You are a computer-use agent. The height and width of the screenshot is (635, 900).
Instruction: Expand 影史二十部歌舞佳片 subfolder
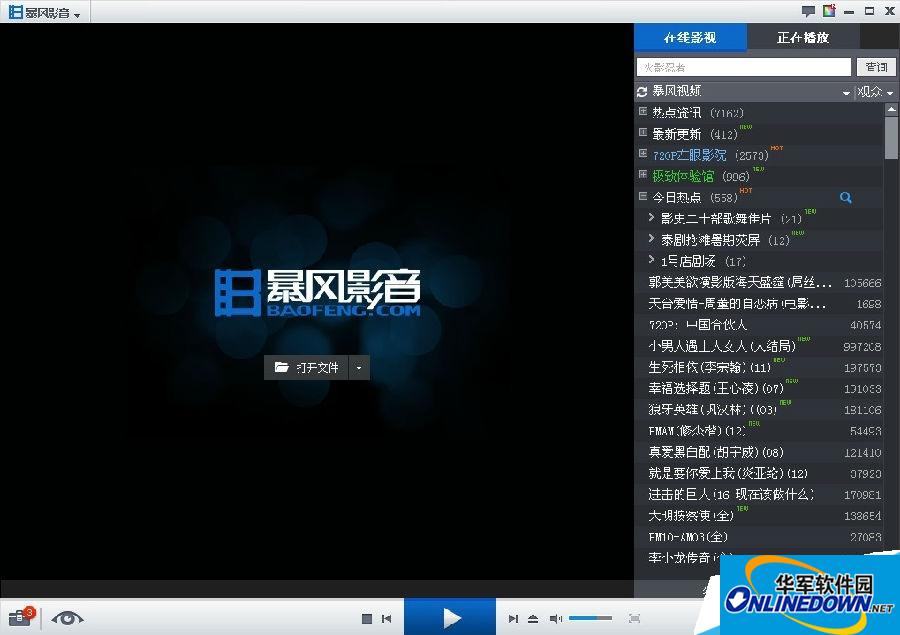tap(651, 217)
